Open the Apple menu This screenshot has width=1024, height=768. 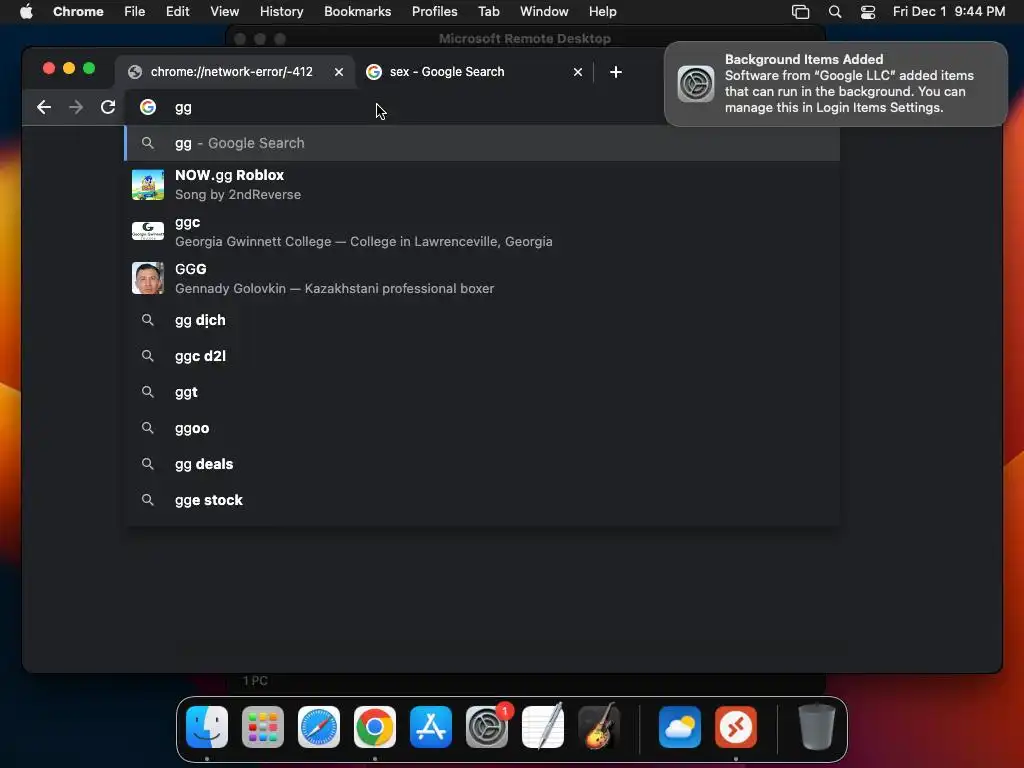26,12
